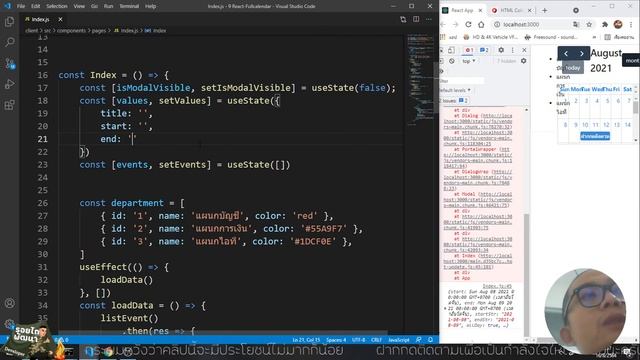This screenshot has width=640, height=360.
Task: Click the Chrome home button
Action: pos(481,24)
